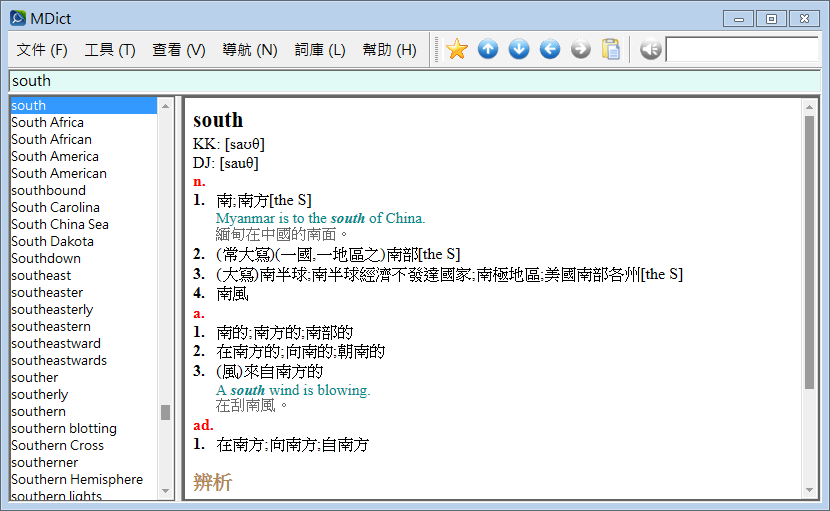Select 'souther' entry
This screenshot has width=830, height=511.
click(83, 377)
